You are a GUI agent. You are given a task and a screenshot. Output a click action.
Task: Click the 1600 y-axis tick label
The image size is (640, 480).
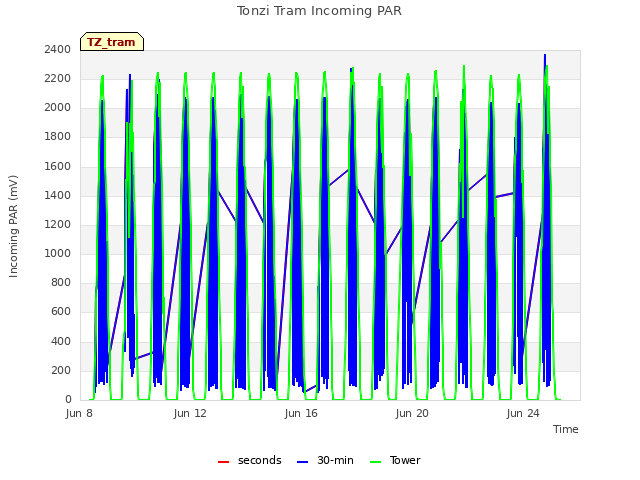tap(58, 166)
